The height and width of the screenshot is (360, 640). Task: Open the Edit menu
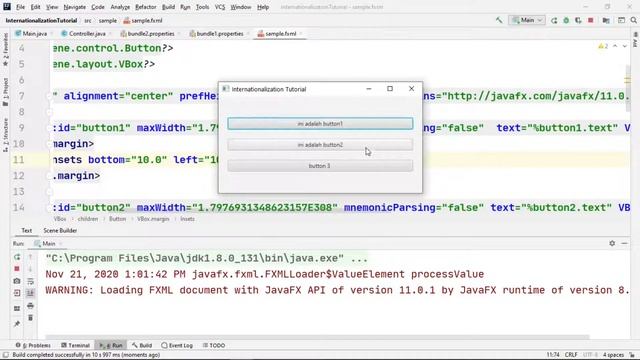click(x=36, y=7)
